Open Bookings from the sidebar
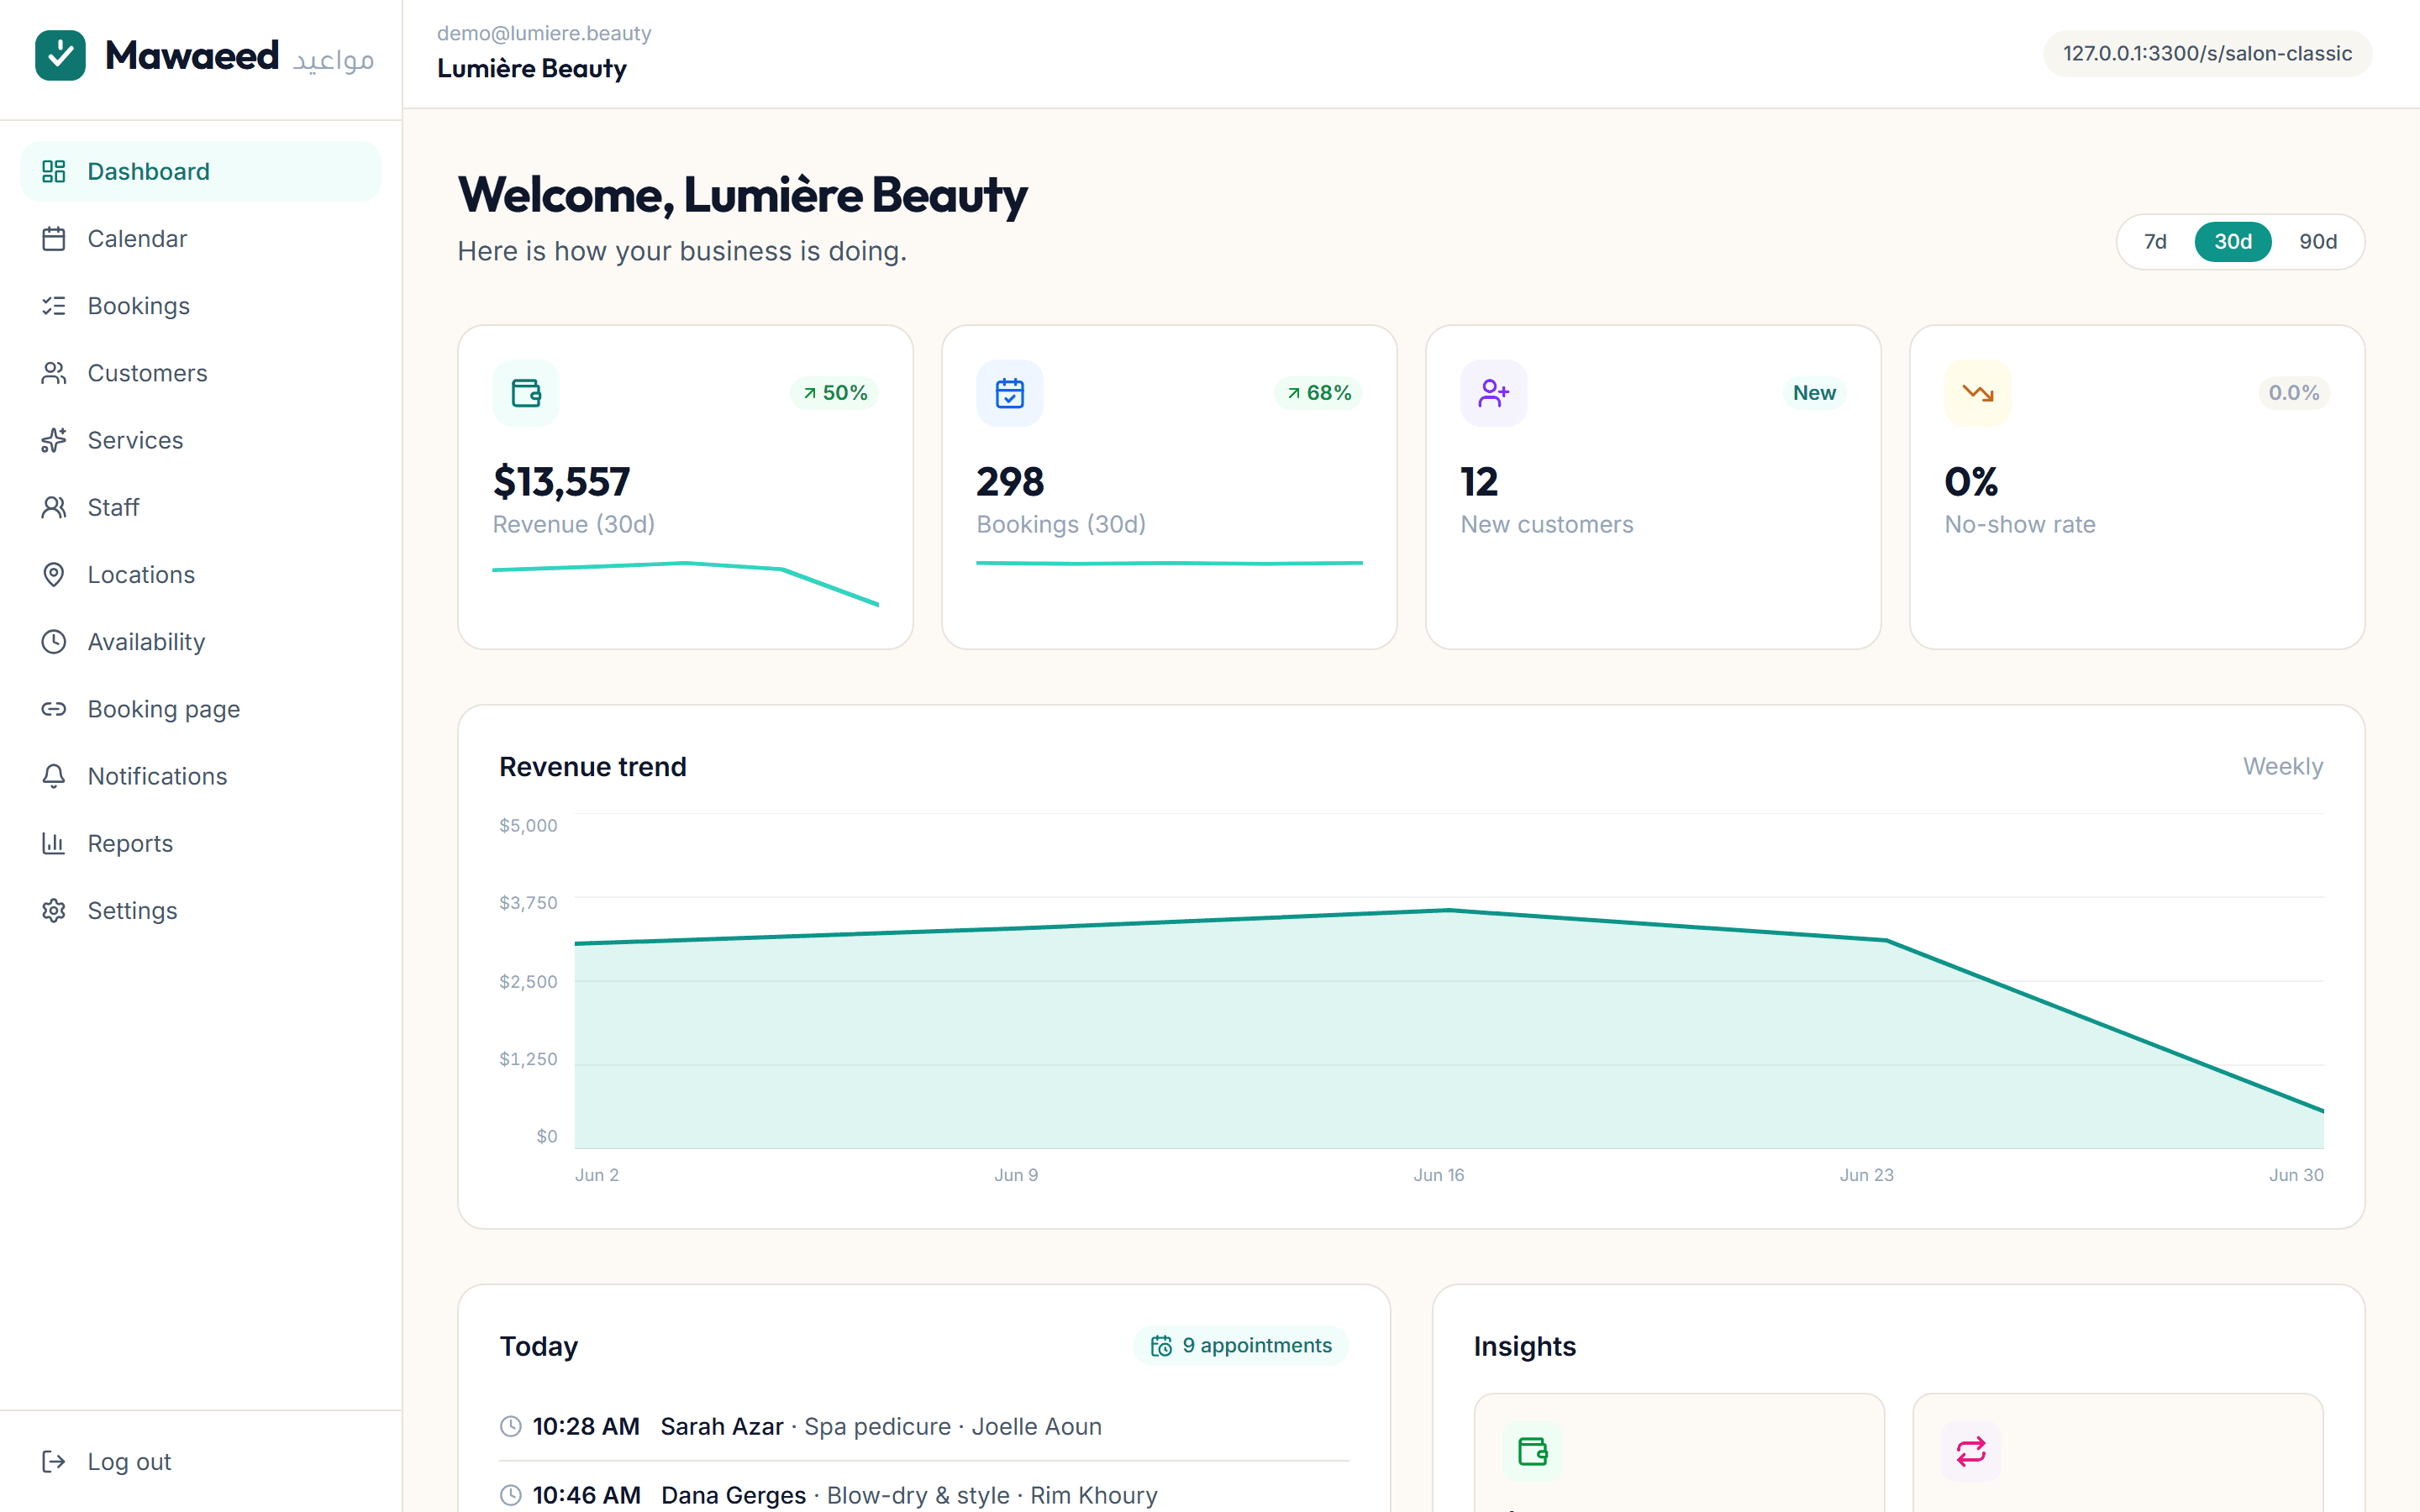This screenshot has width=2420, height=1512. click(x=201, y=306)
